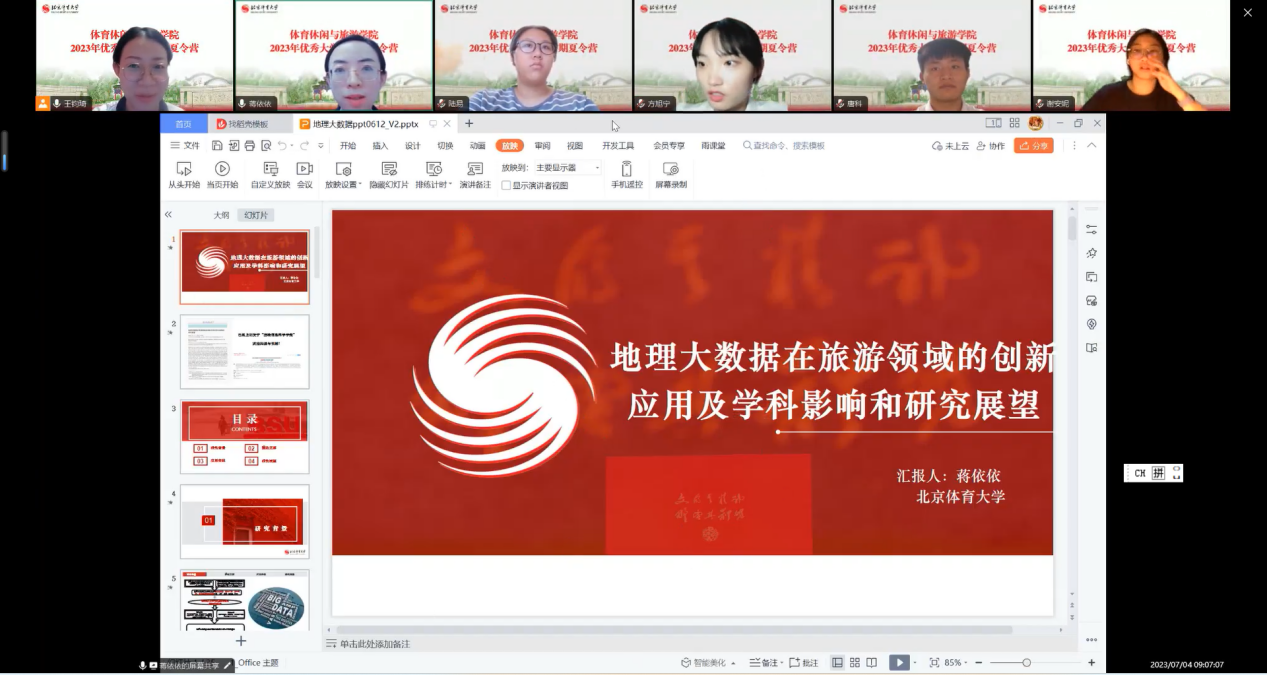
Task: Switch to slide sorter grid view
Action: coord(855,663)
